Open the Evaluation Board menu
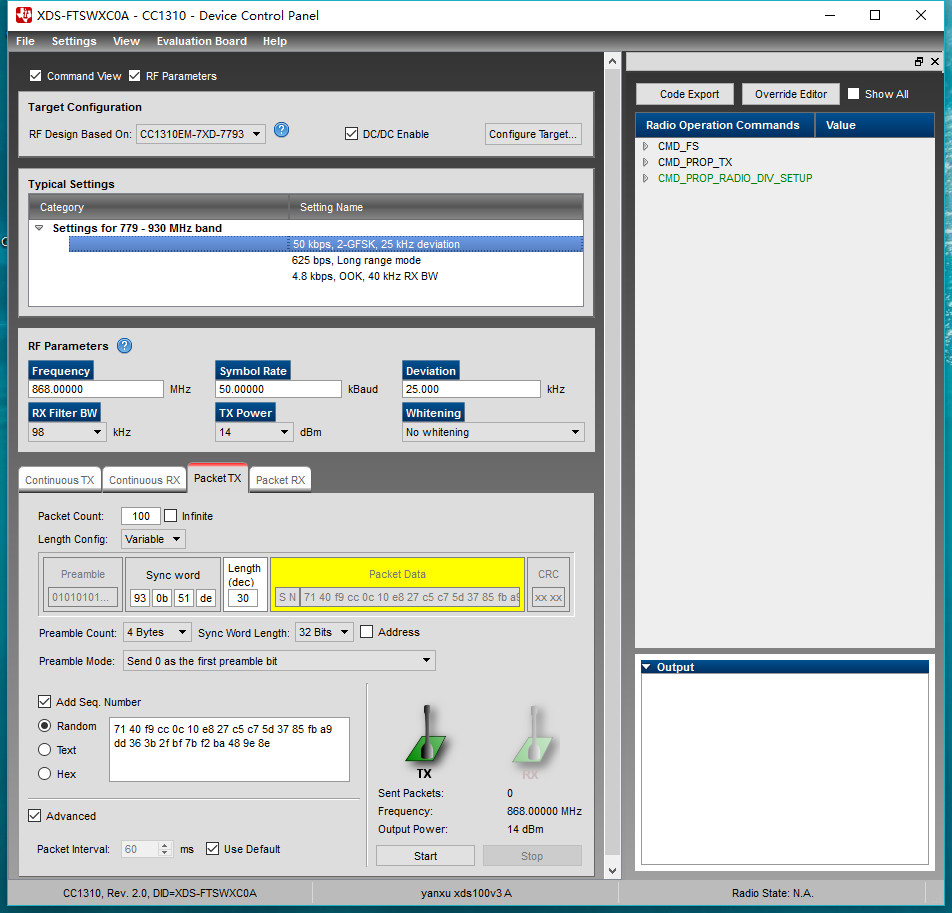The image size is (952, 913). coord(202,41)
